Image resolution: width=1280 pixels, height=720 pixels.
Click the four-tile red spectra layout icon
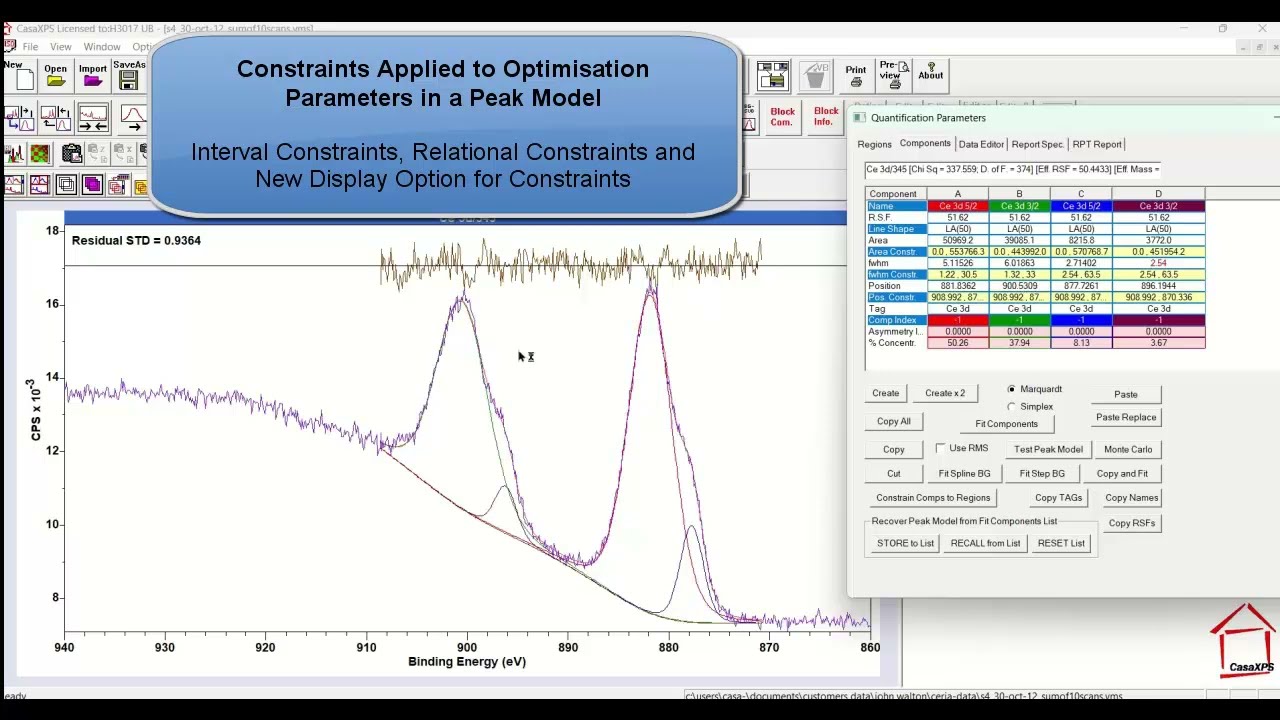(x=39, y=185)
